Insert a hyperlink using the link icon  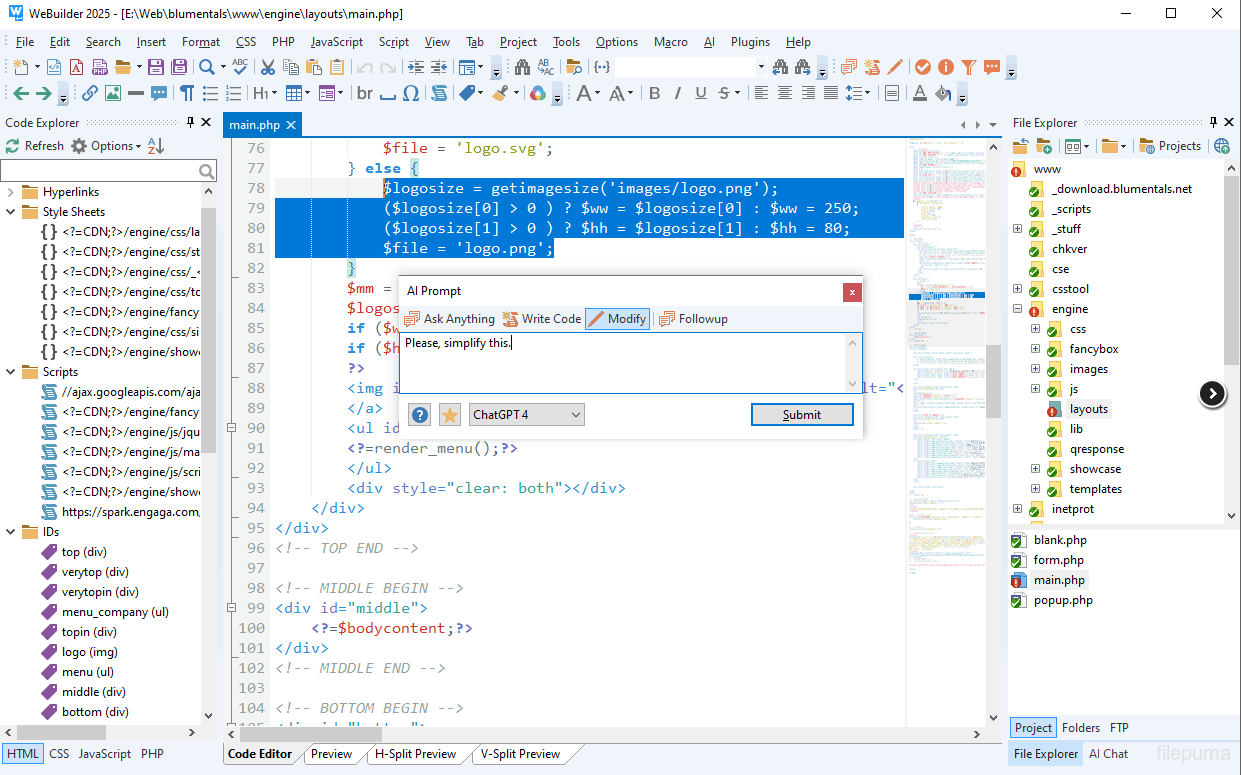(x=89, y=93)
